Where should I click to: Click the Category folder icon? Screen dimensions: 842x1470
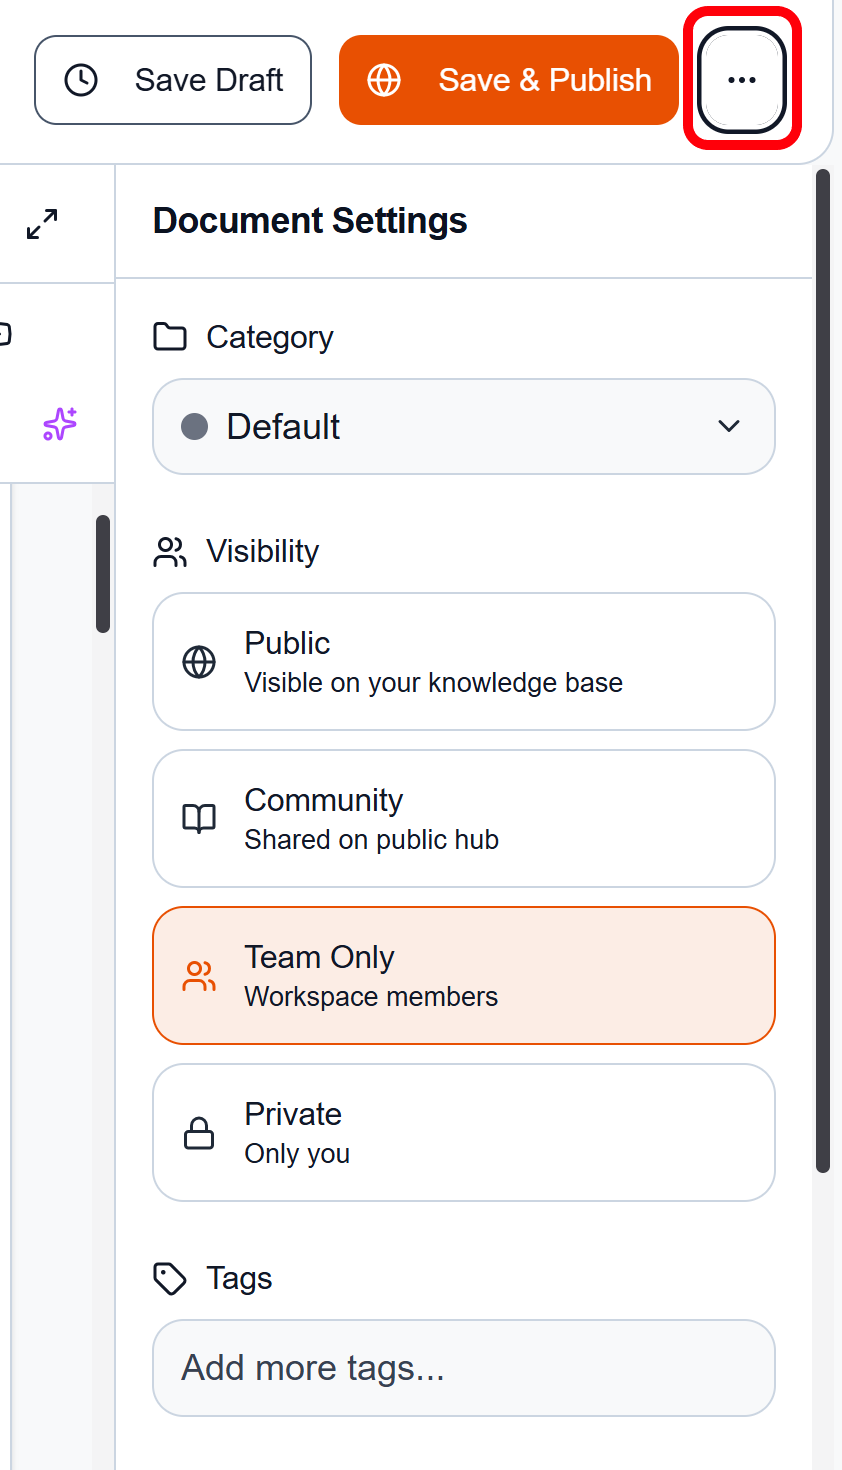(x=170, y=337)
